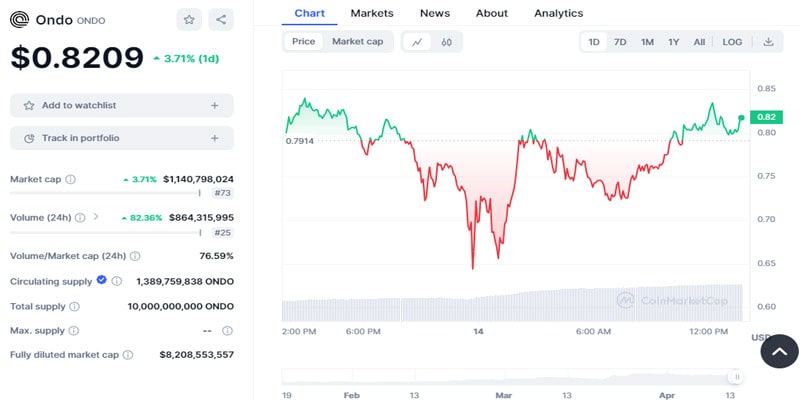The width and height of the screenshot is (800, 400).
Task: Star Ondo as a favorite
Action: pyautogui.click(x=189, y=20)
